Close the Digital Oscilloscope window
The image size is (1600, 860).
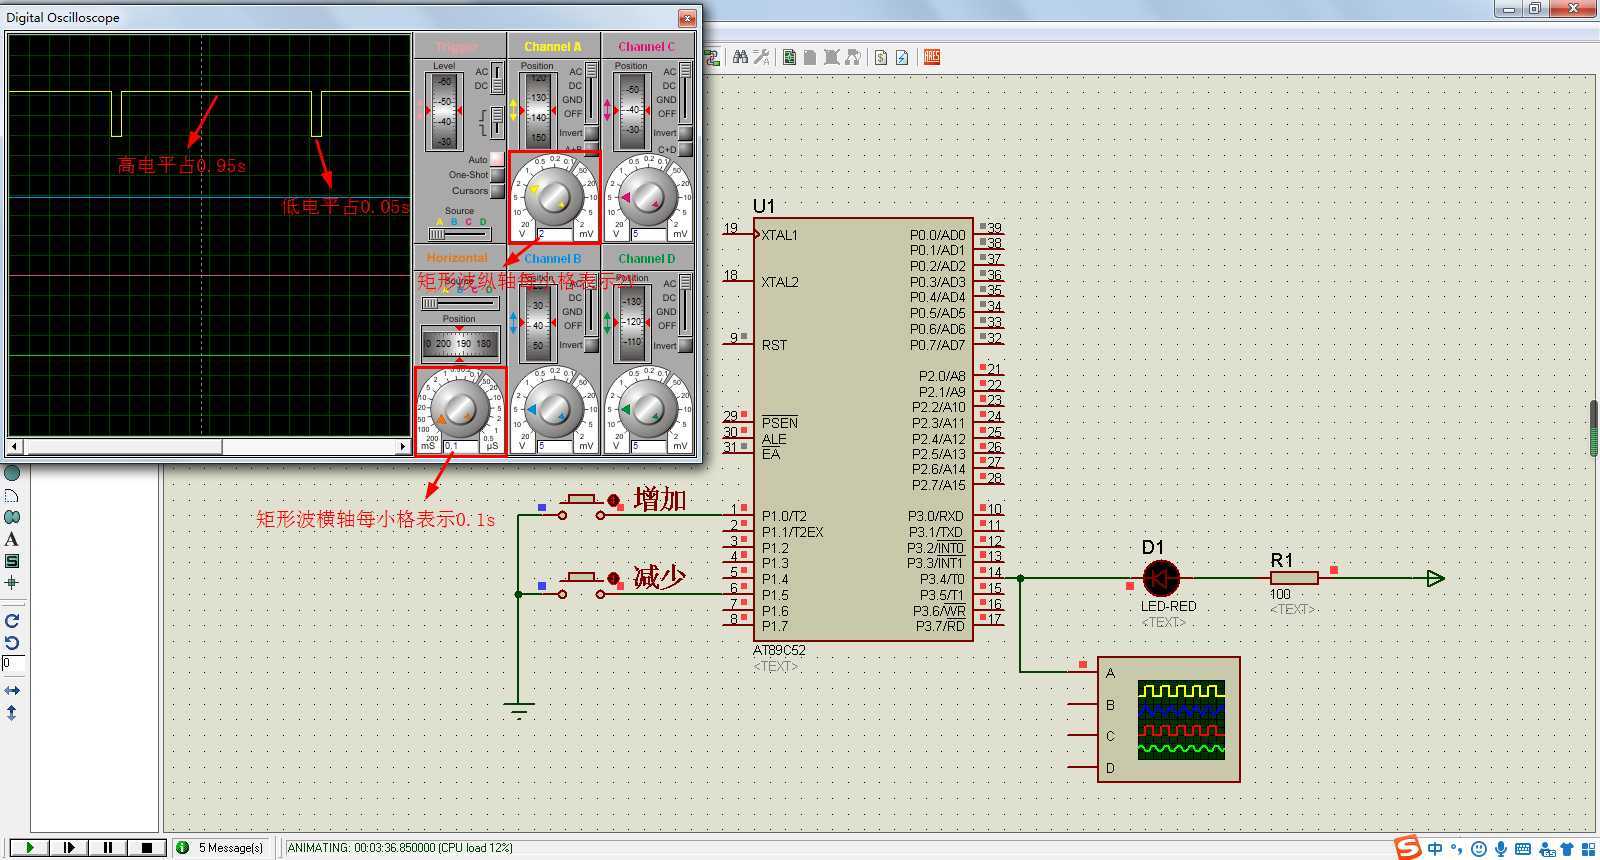tap(687, 17)
